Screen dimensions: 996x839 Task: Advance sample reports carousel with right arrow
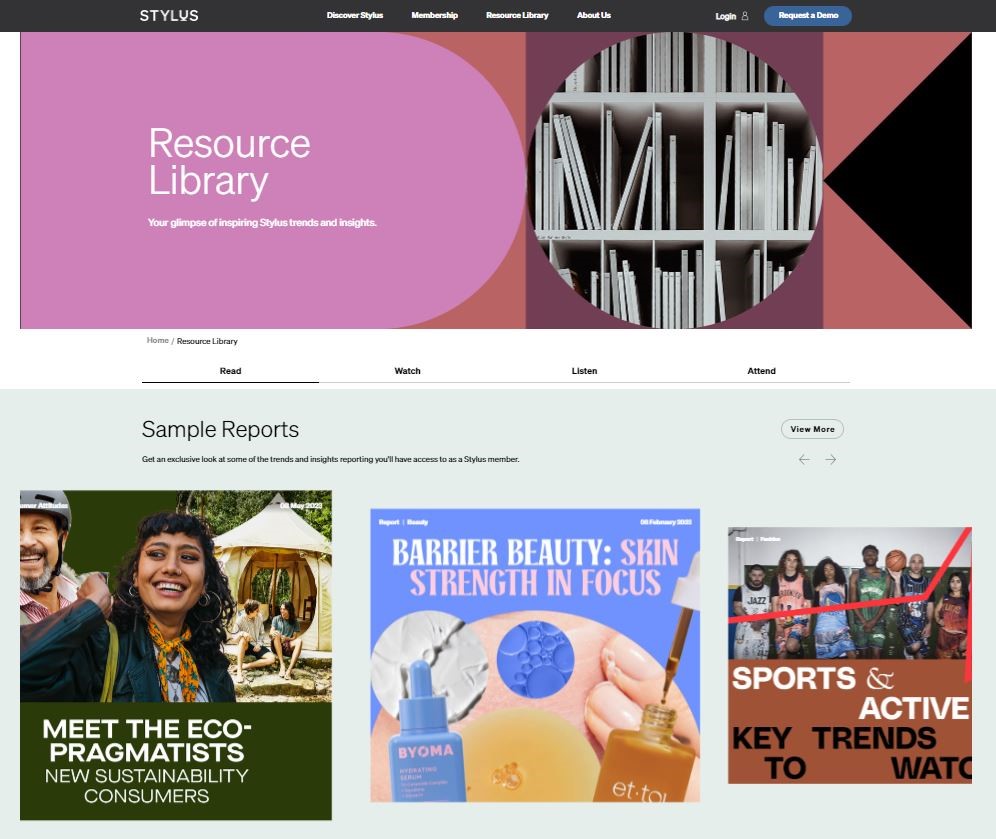point(830,459)
